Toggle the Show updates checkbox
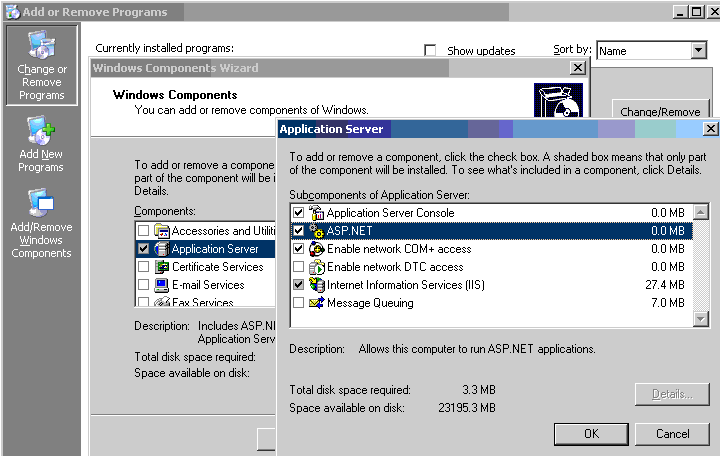720x456 pixels. pos(430,50)
